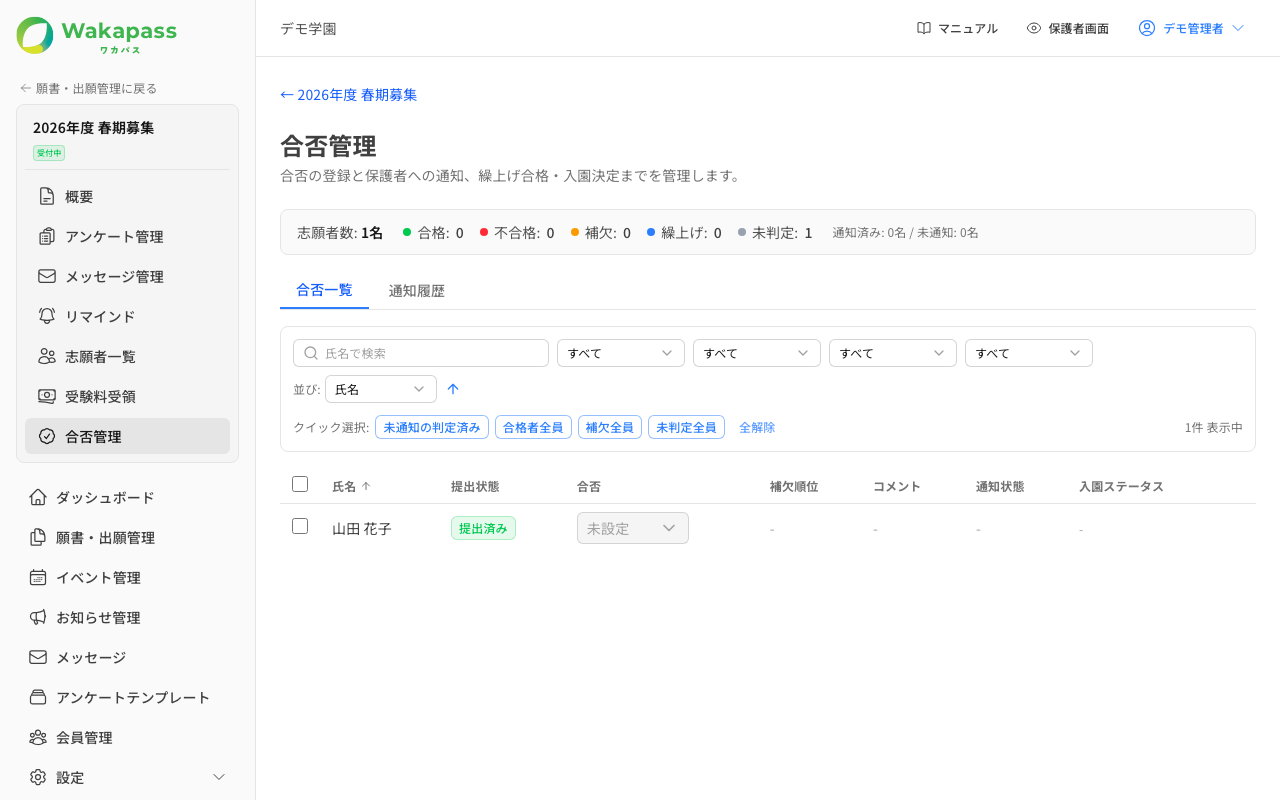Screen dimensions: 1280x800
Task: Expand the 設定 menu chevron
Action: point(219,777)
